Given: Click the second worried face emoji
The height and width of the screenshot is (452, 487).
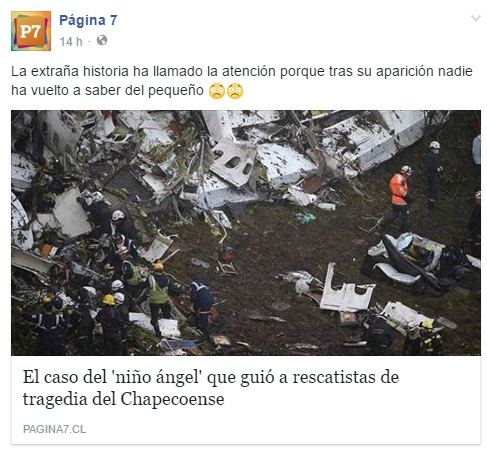Looking at the screenshot, I should (235, 91).
